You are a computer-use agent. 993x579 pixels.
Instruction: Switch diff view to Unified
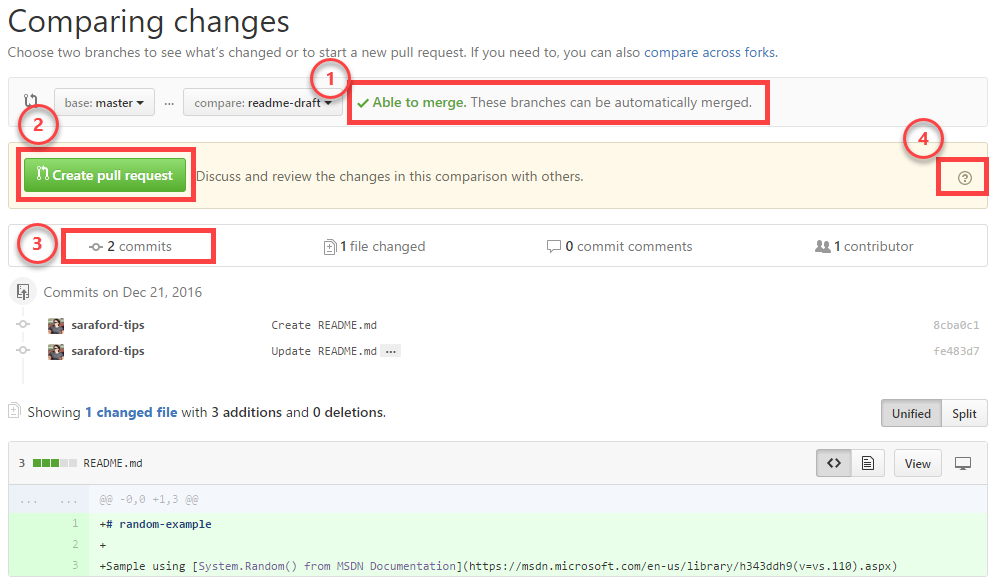click(911, 413)
